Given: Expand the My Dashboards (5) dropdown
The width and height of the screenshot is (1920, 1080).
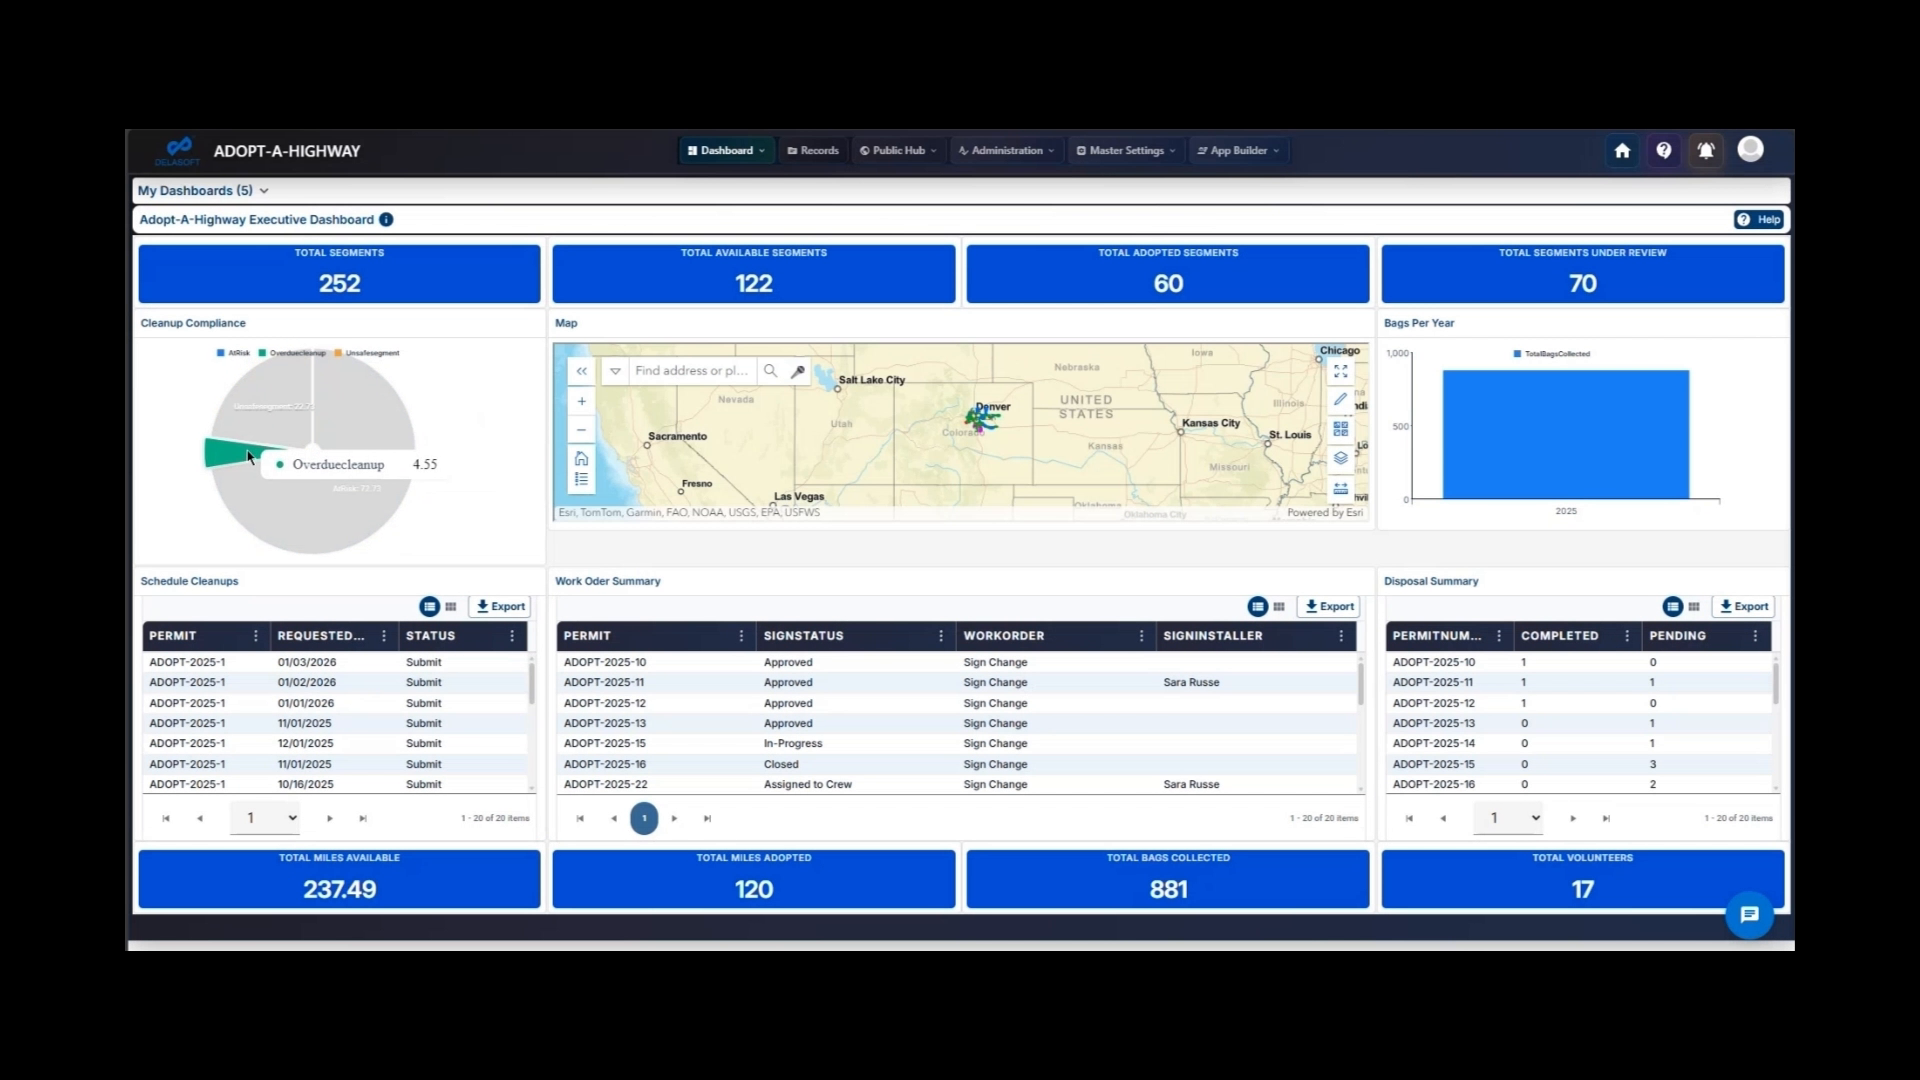Looking at the screenshot, I should [x=204, y=190].
